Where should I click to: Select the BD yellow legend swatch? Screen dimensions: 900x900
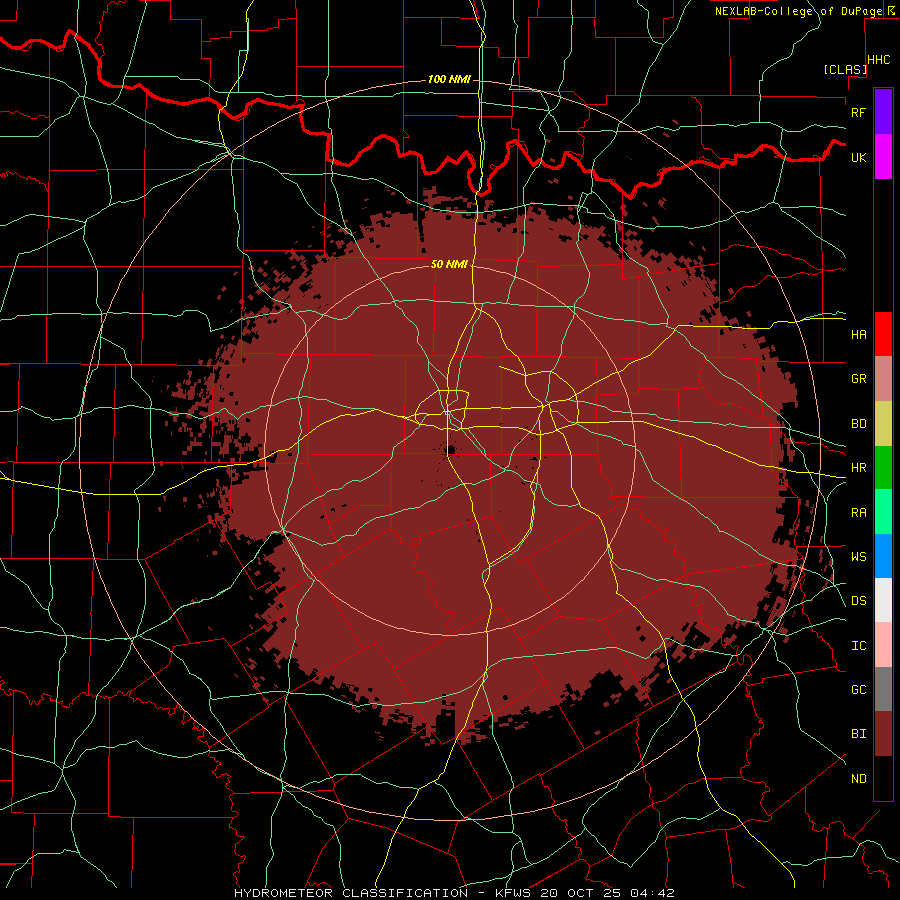[x=883, y=423]
